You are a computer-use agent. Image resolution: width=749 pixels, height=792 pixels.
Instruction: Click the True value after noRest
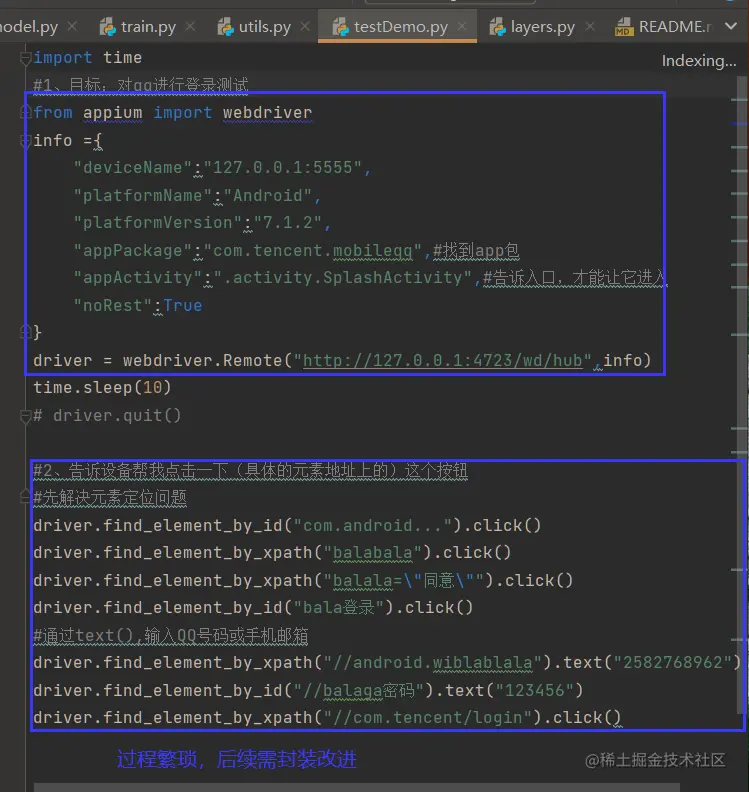point(183,306)
